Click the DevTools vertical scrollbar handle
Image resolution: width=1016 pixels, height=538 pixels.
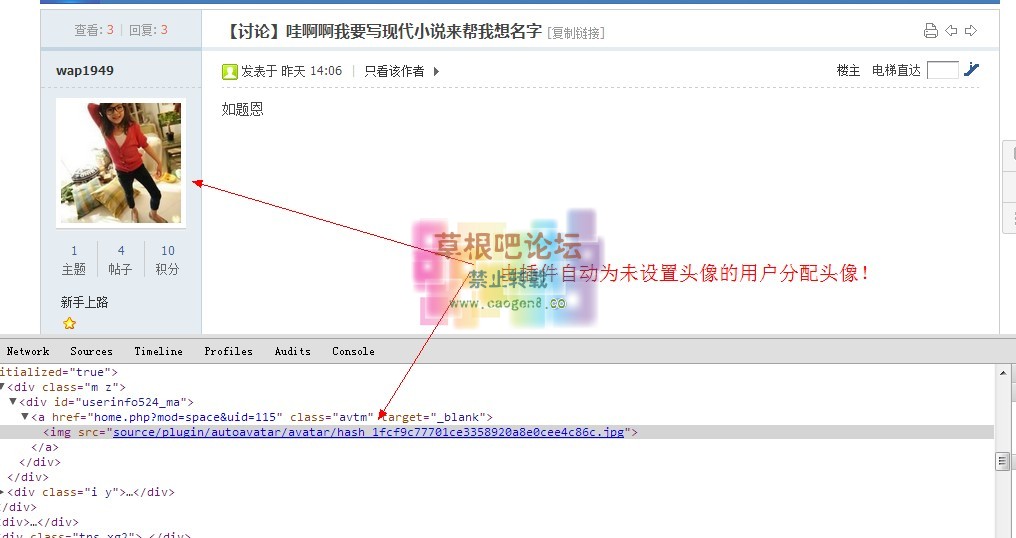click(1001, 461)
